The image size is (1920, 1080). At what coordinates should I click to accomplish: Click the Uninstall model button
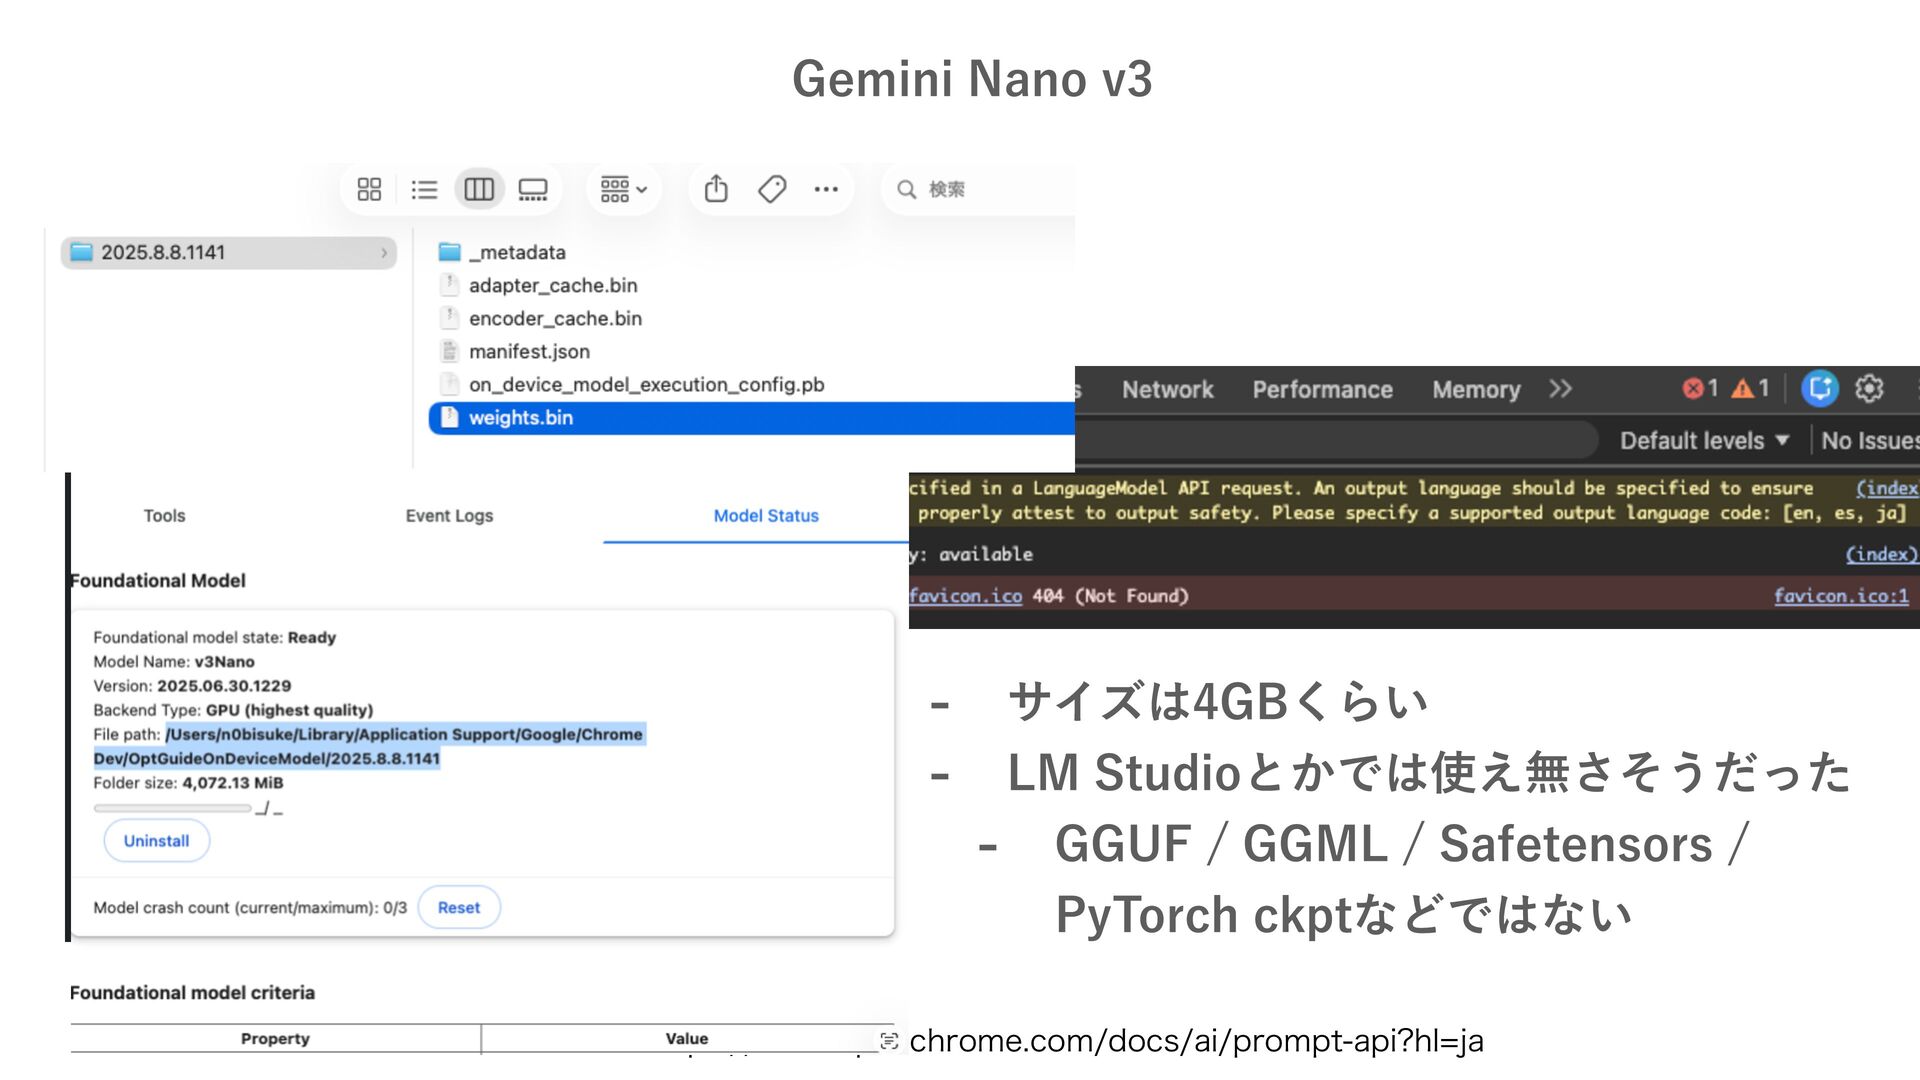(x=156, y=841)
